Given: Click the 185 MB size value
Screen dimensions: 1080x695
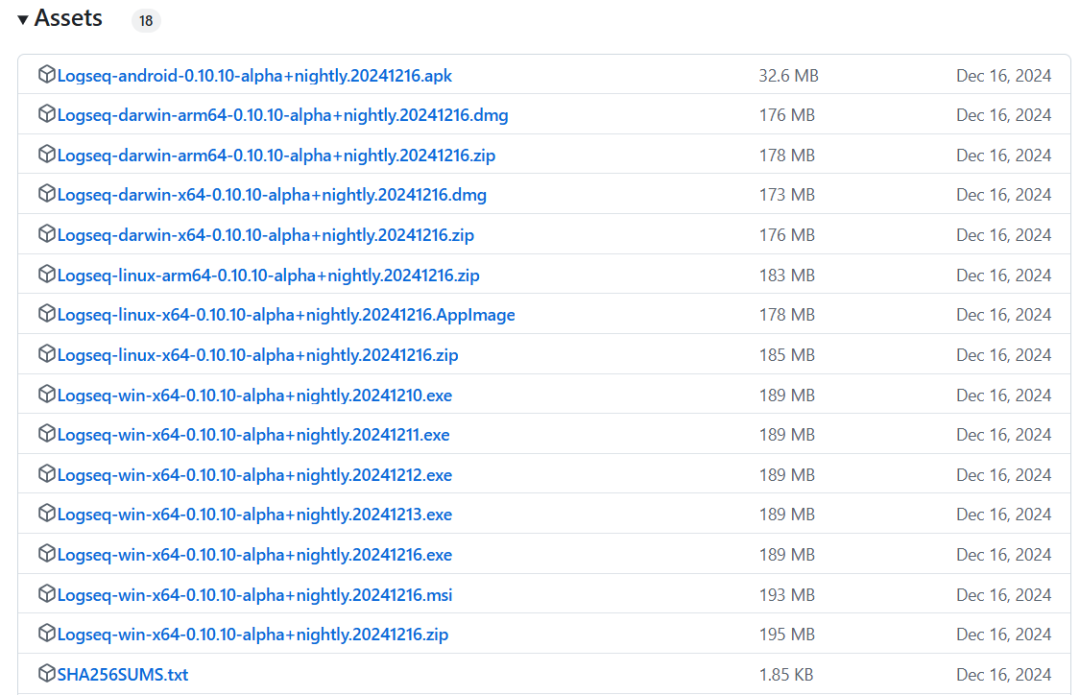Looking at the screenshot, I should coord(787,355).
